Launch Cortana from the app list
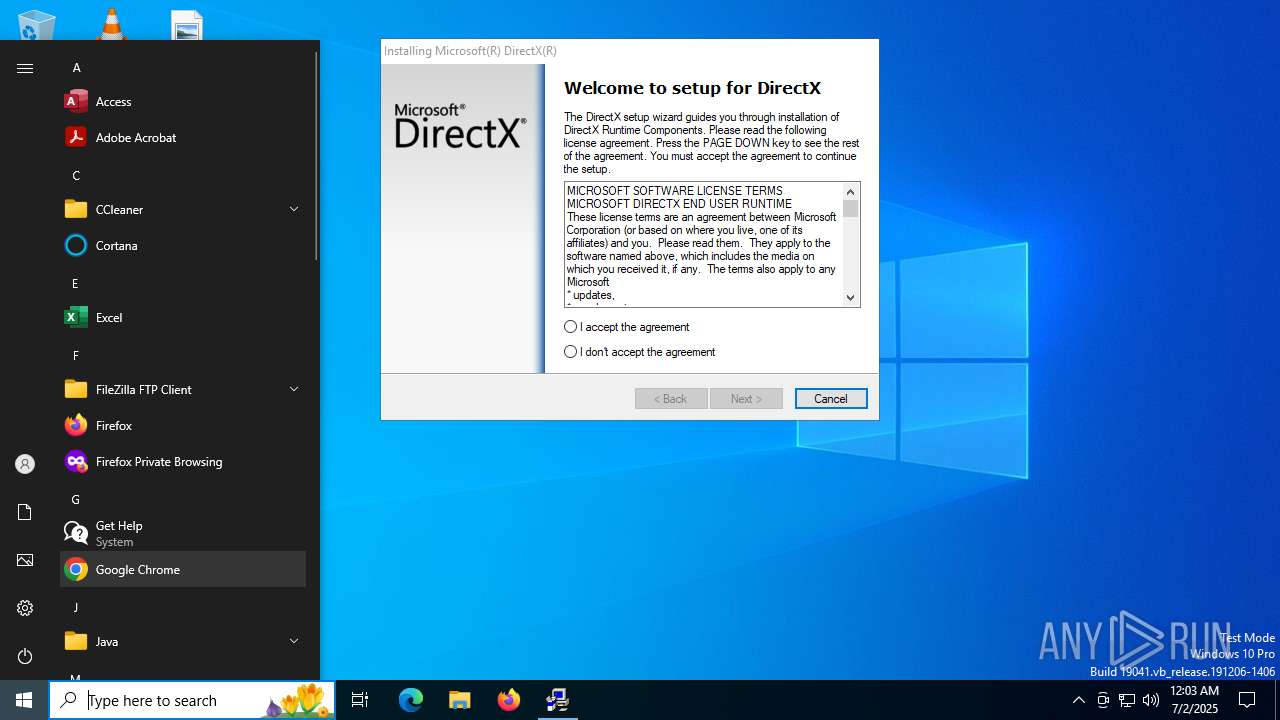Viewport: 1280px width, 720px height. tap(183, 245)
